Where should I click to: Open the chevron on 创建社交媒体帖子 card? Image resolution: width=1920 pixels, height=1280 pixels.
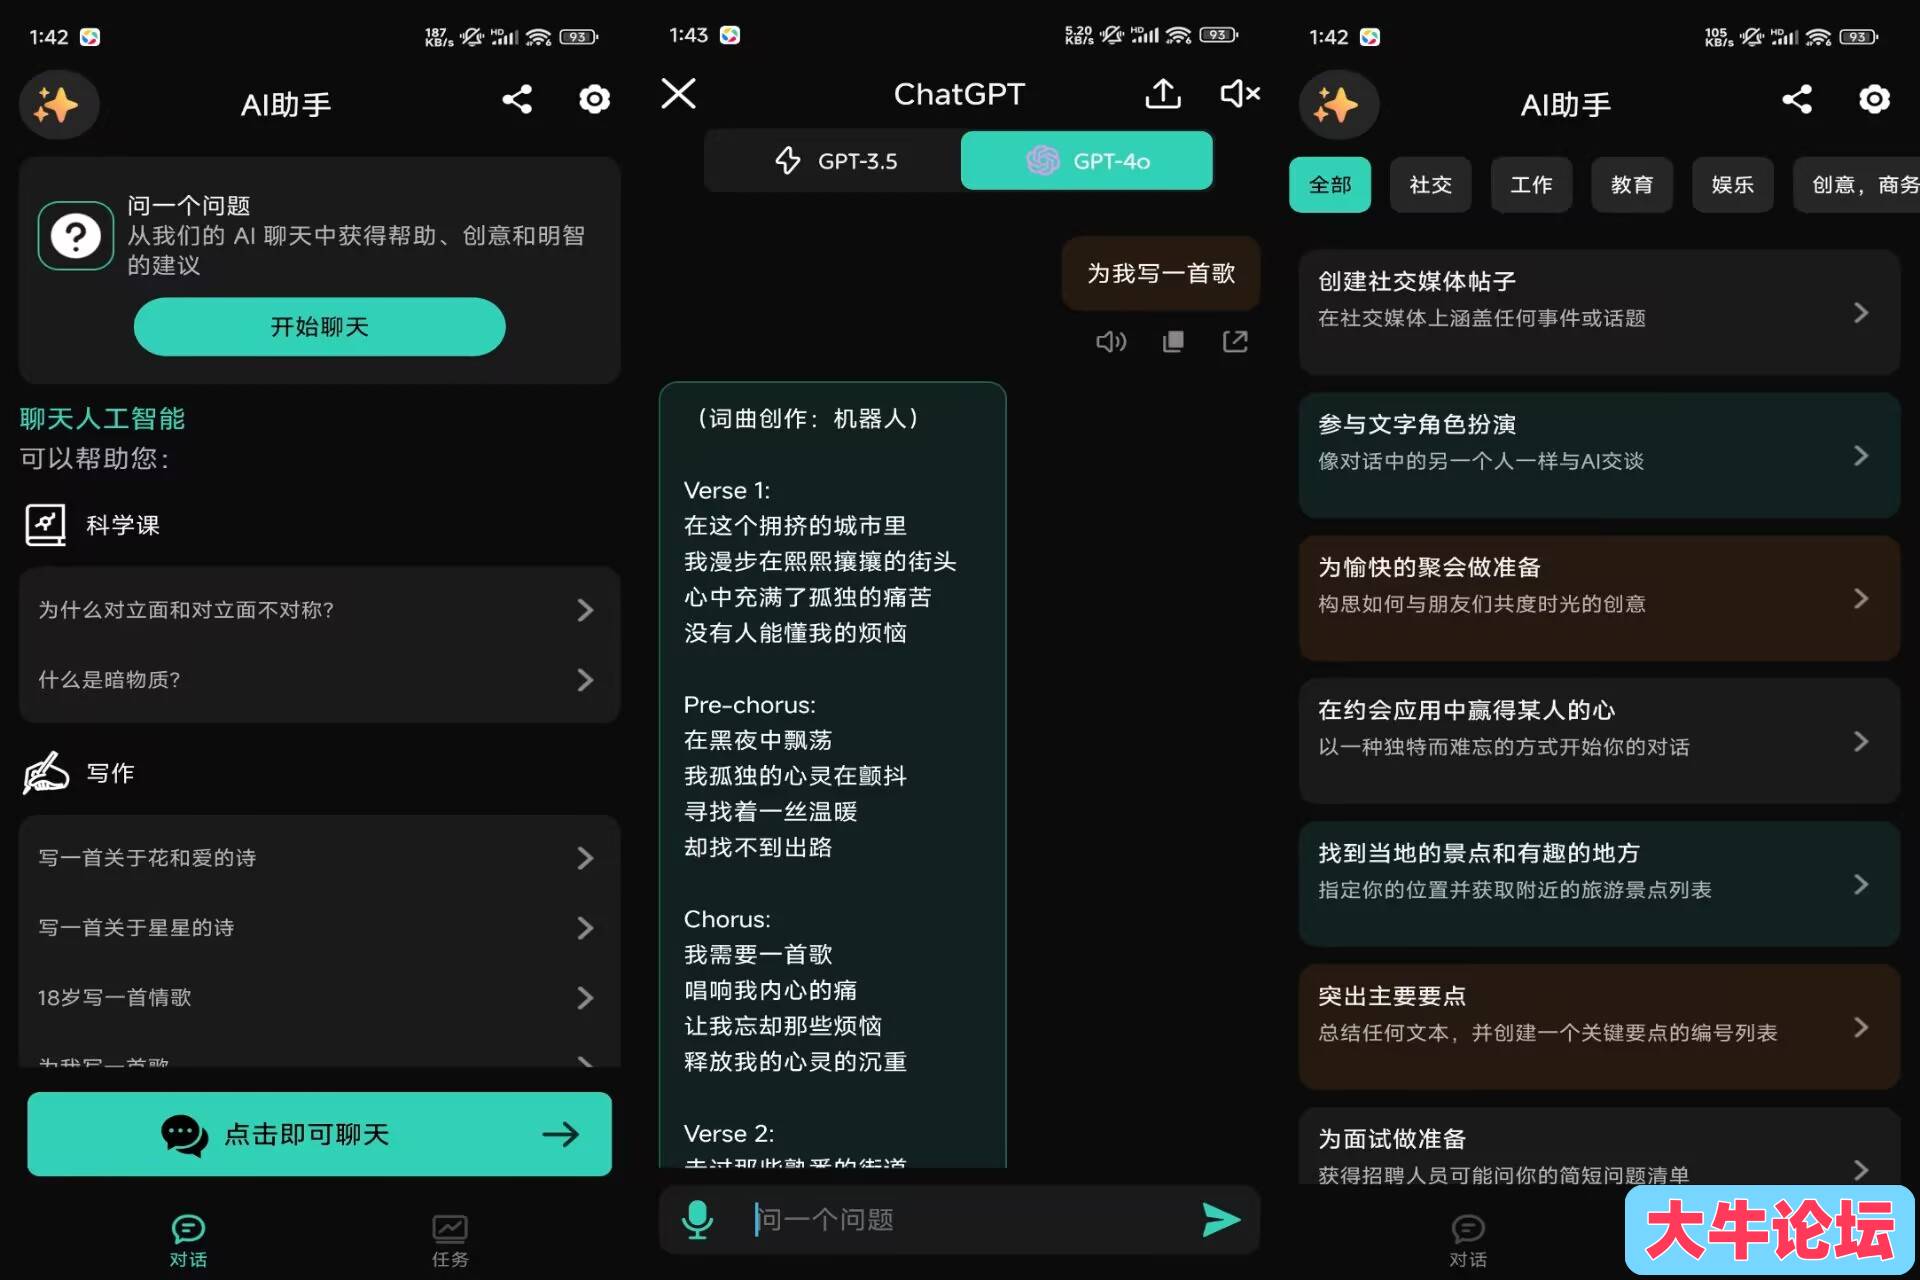point(1860,313)
